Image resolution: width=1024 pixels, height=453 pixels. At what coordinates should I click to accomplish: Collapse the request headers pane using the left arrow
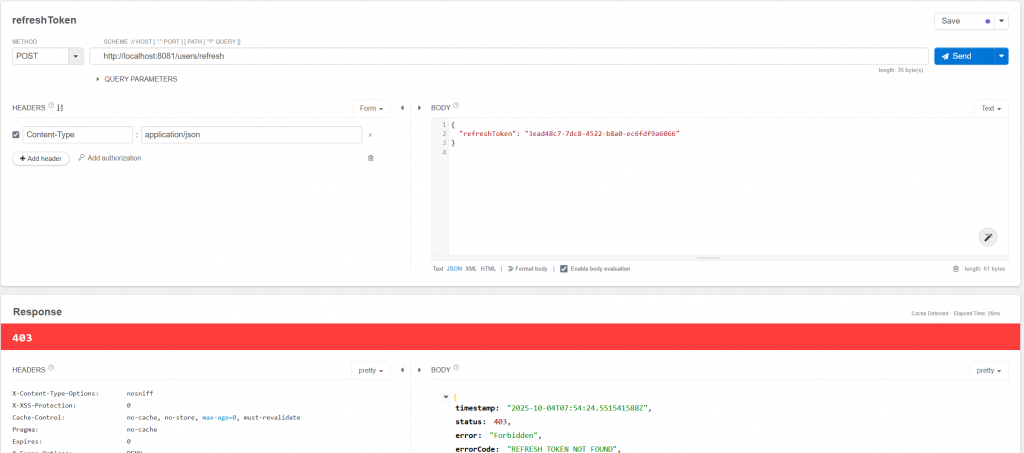402,108
